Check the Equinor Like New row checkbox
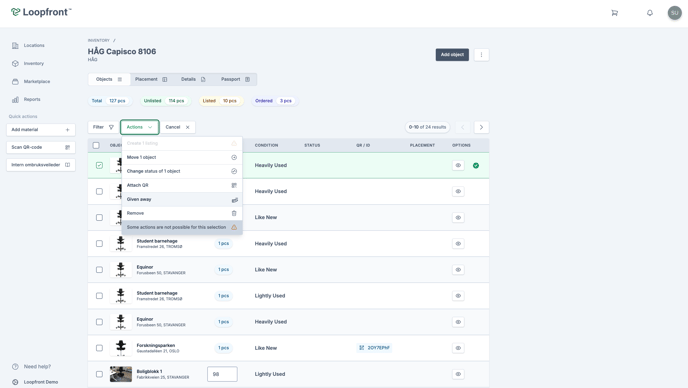Viewport: 688px width, 388px height. tap(99, 269)
